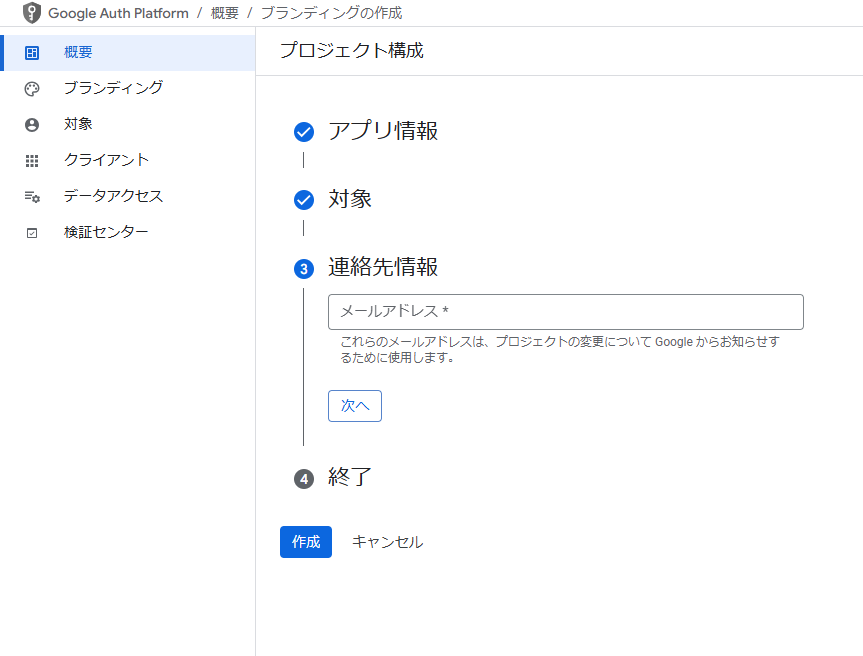Click the 概要 dashboard icon in sidebar
This screenshot has height=656, width=863.
(x=32, y=53)
